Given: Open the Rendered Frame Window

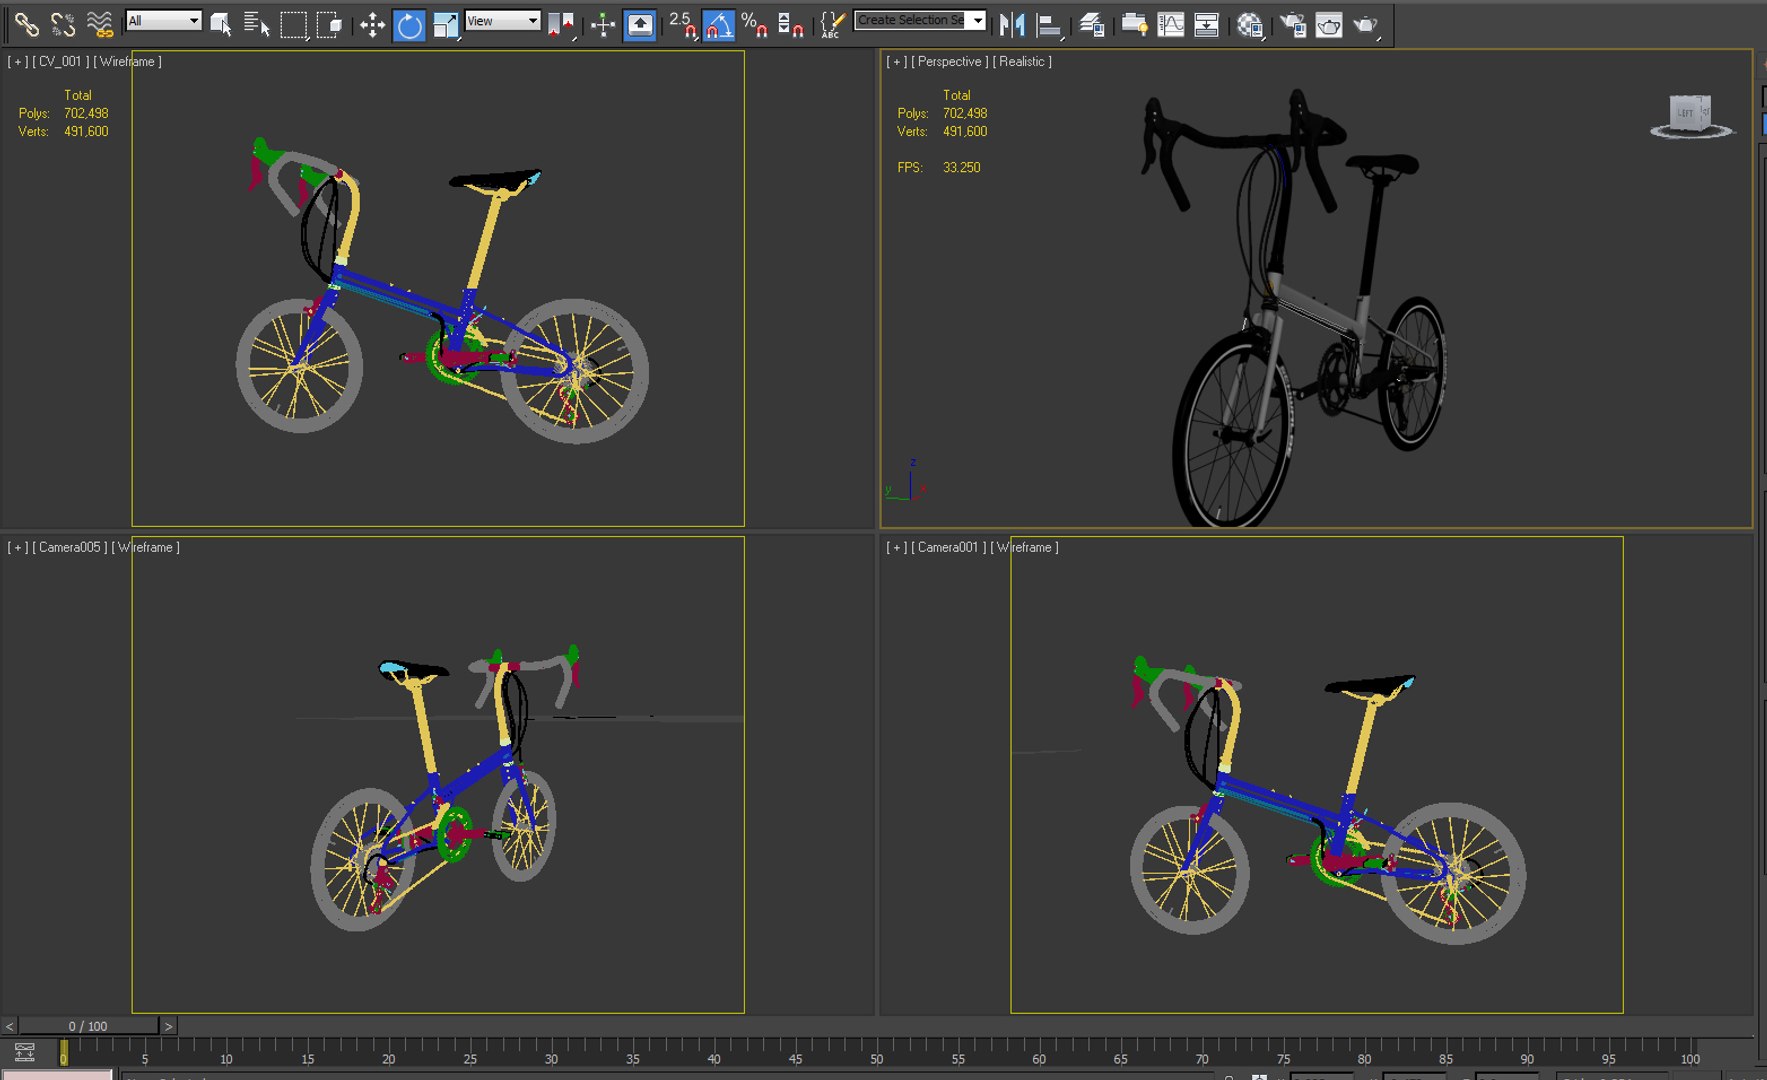Looking at the screenshot, I should pos(1329,24).
